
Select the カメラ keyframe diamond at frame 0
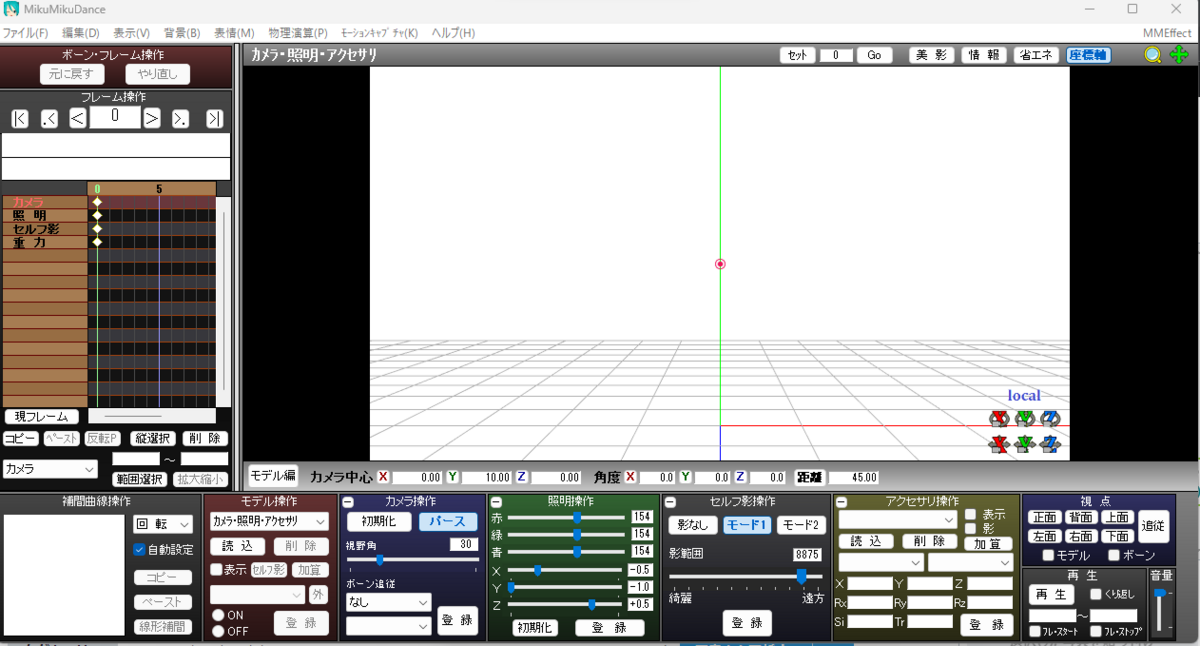click(x=97, y=202)
